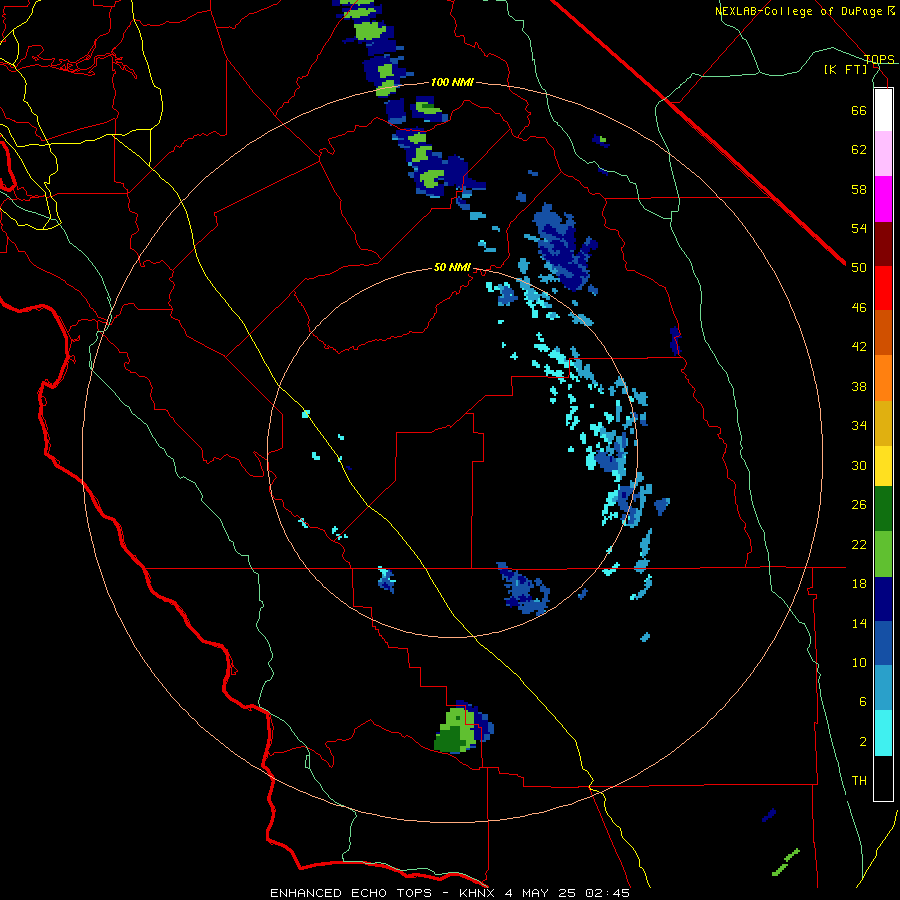The height and width of the screenshot is (900, 900).
Task: Click the 38 legend value
Action: pyautogui.click(x=859, y=386)
